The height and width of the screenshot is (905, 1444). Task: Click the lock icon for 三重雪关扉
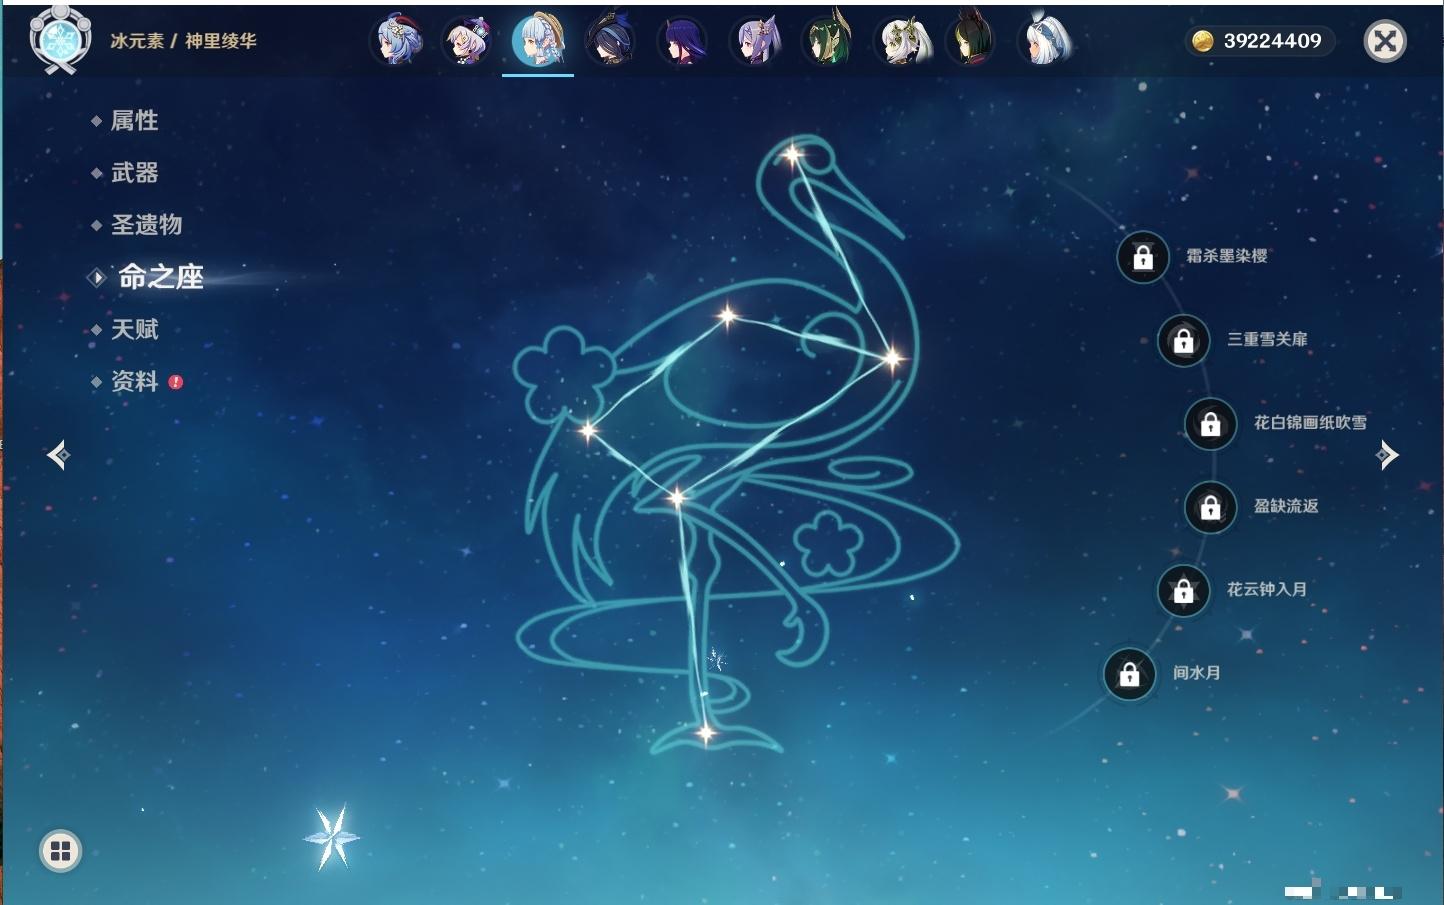tap(1183, 340)
